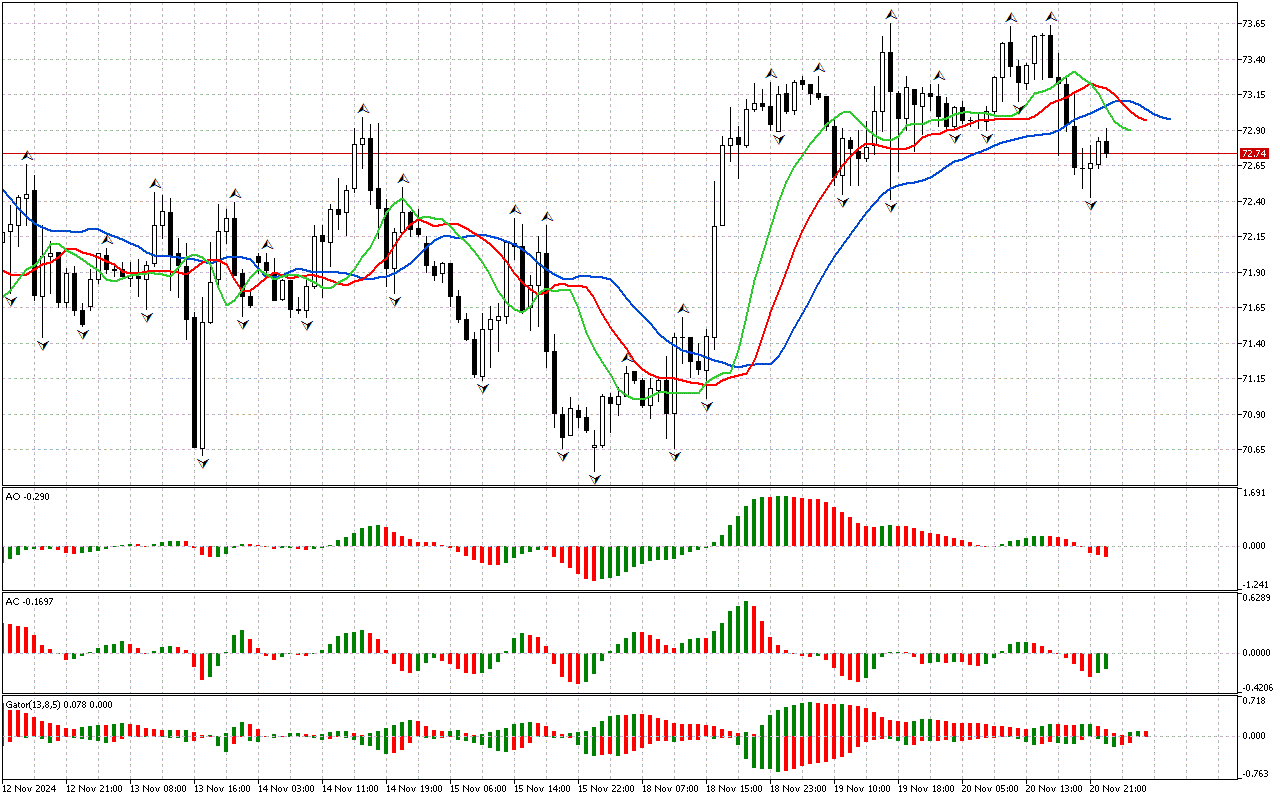The height and width of the screenshot is (800, 1280).
Task: Click the 15 Nov 22:00 time label
Action: point(606,789)
